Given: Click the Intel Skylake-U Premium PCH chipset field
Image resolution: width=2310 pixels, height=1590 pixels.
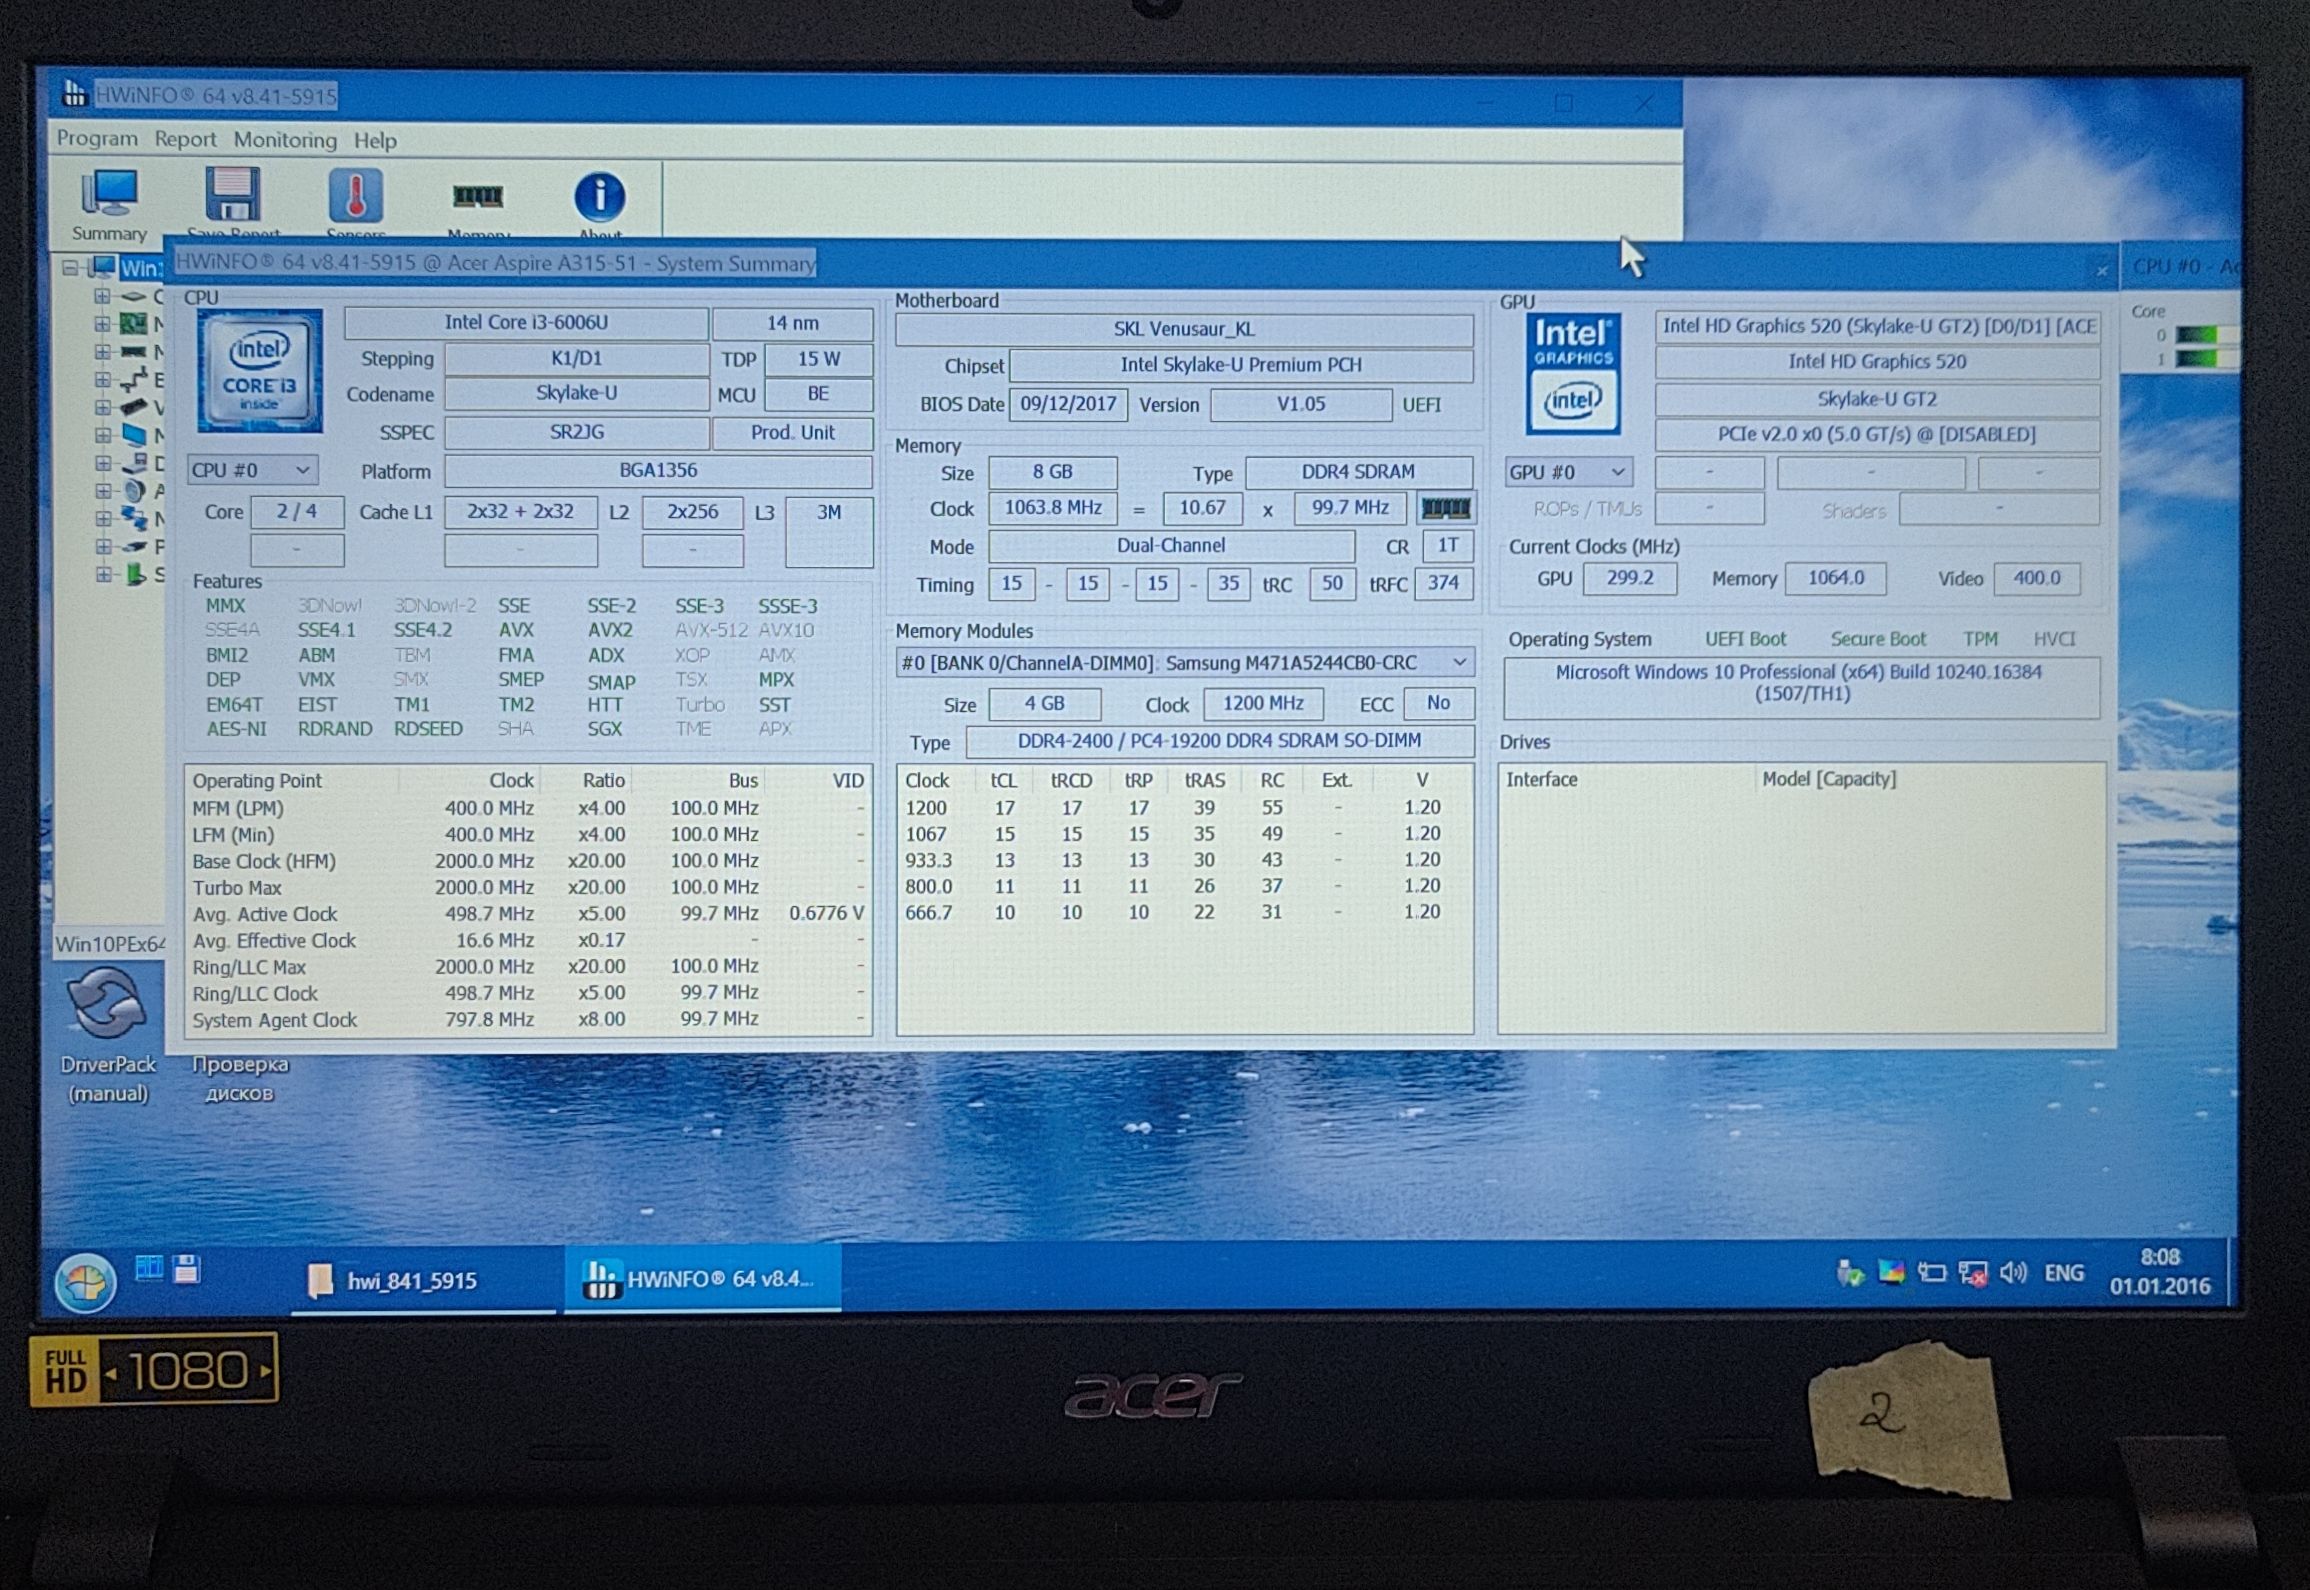Looking at the screenshot, I should [1241, 365].
